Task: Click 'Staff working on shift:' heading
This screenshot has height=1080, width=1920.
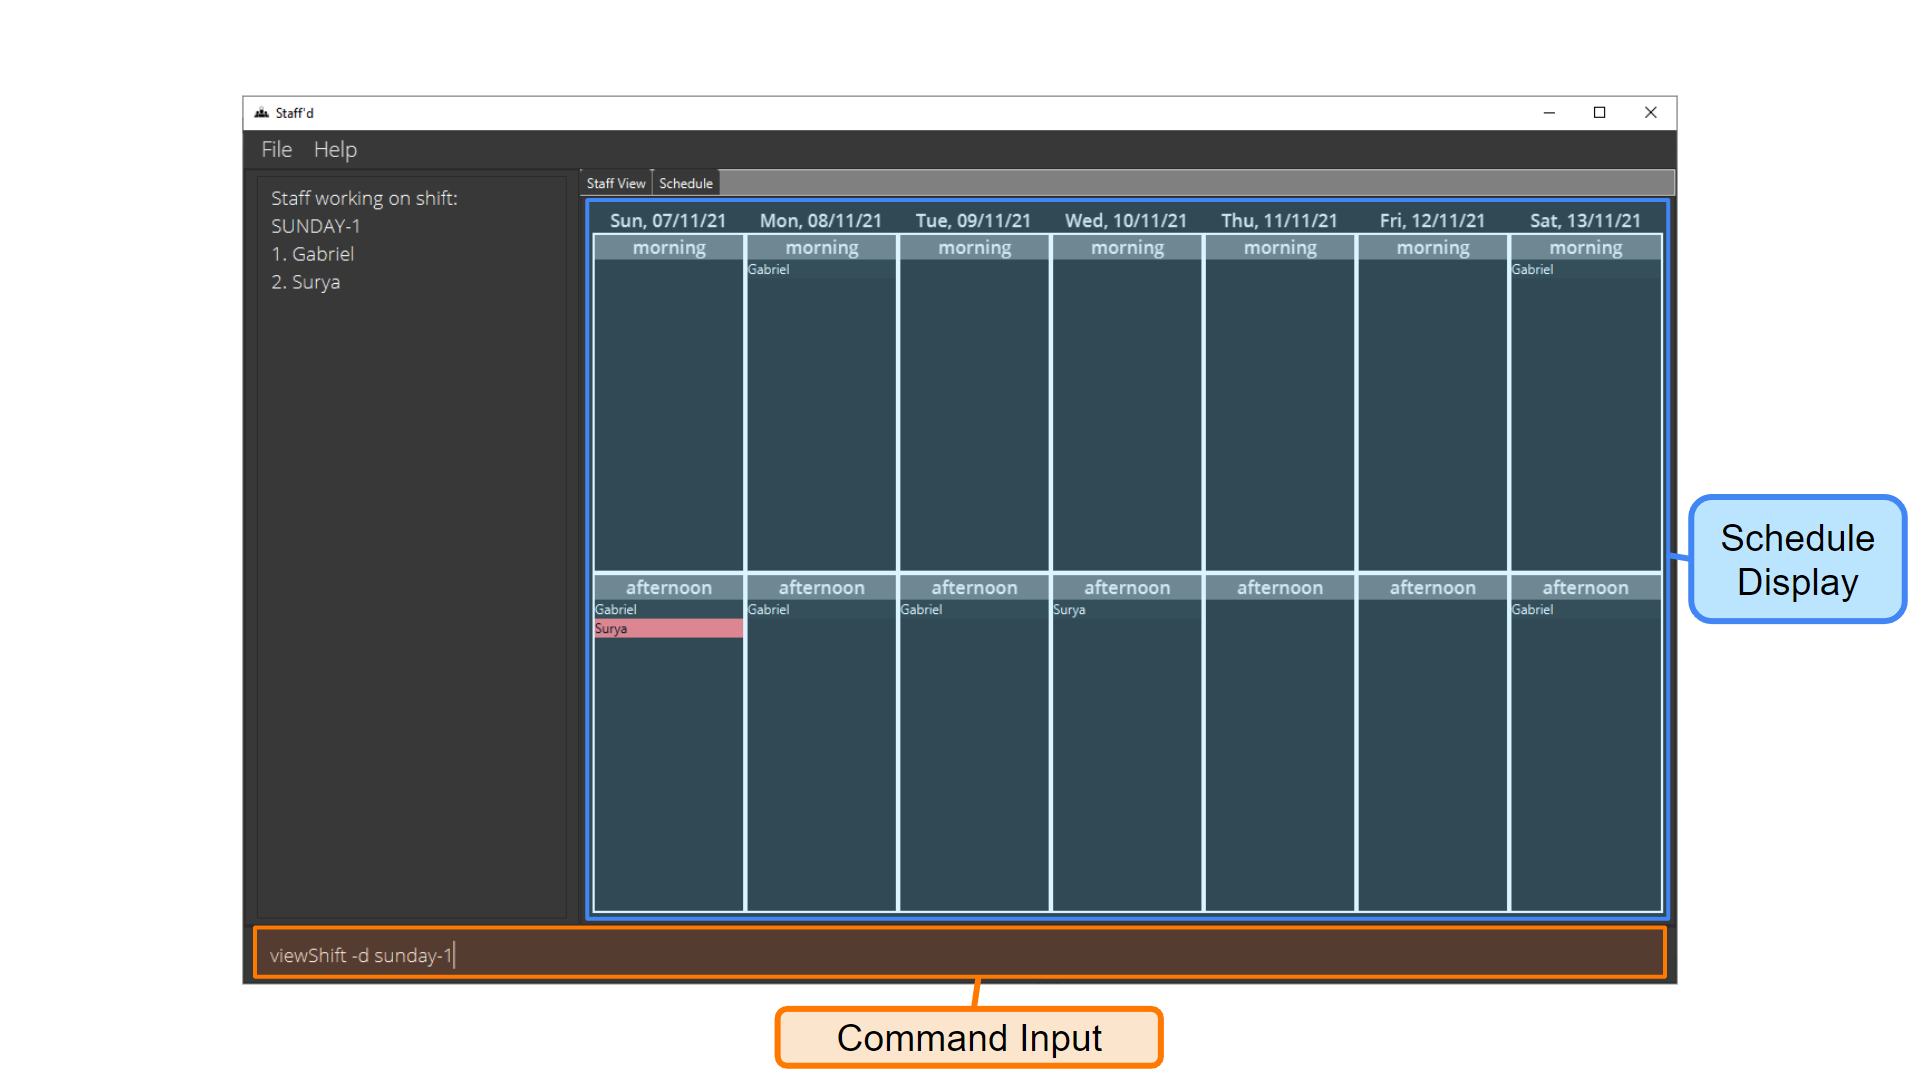Action: pyautogui.click(x=364, y=198)
